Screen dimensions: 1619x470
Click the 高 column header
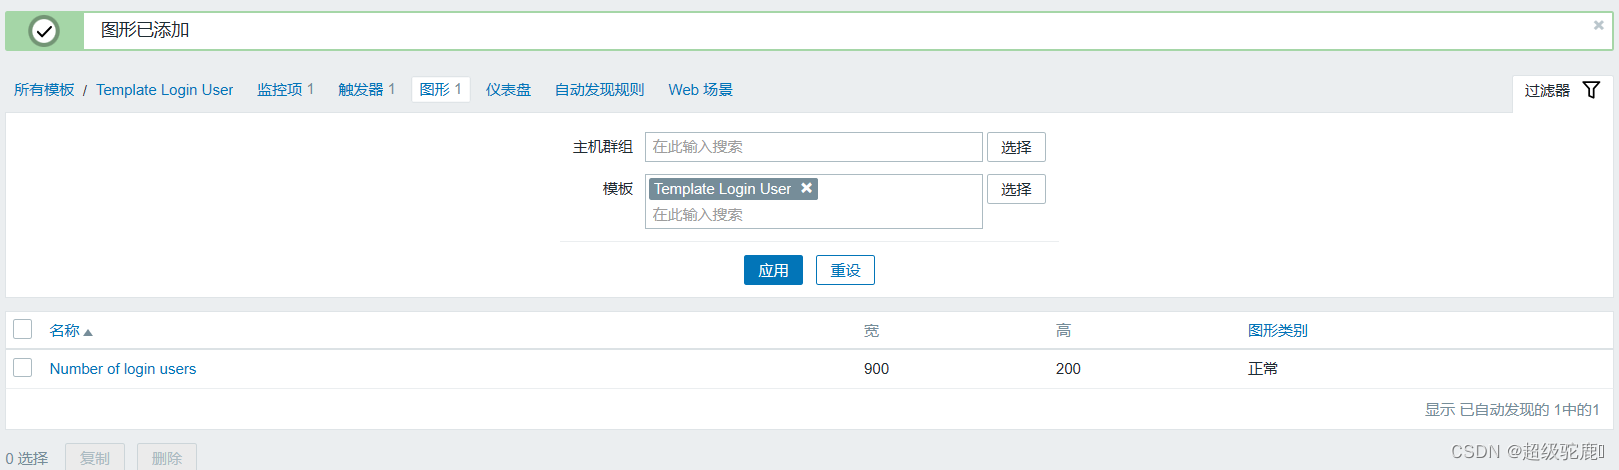click(x=1063, y=331)
